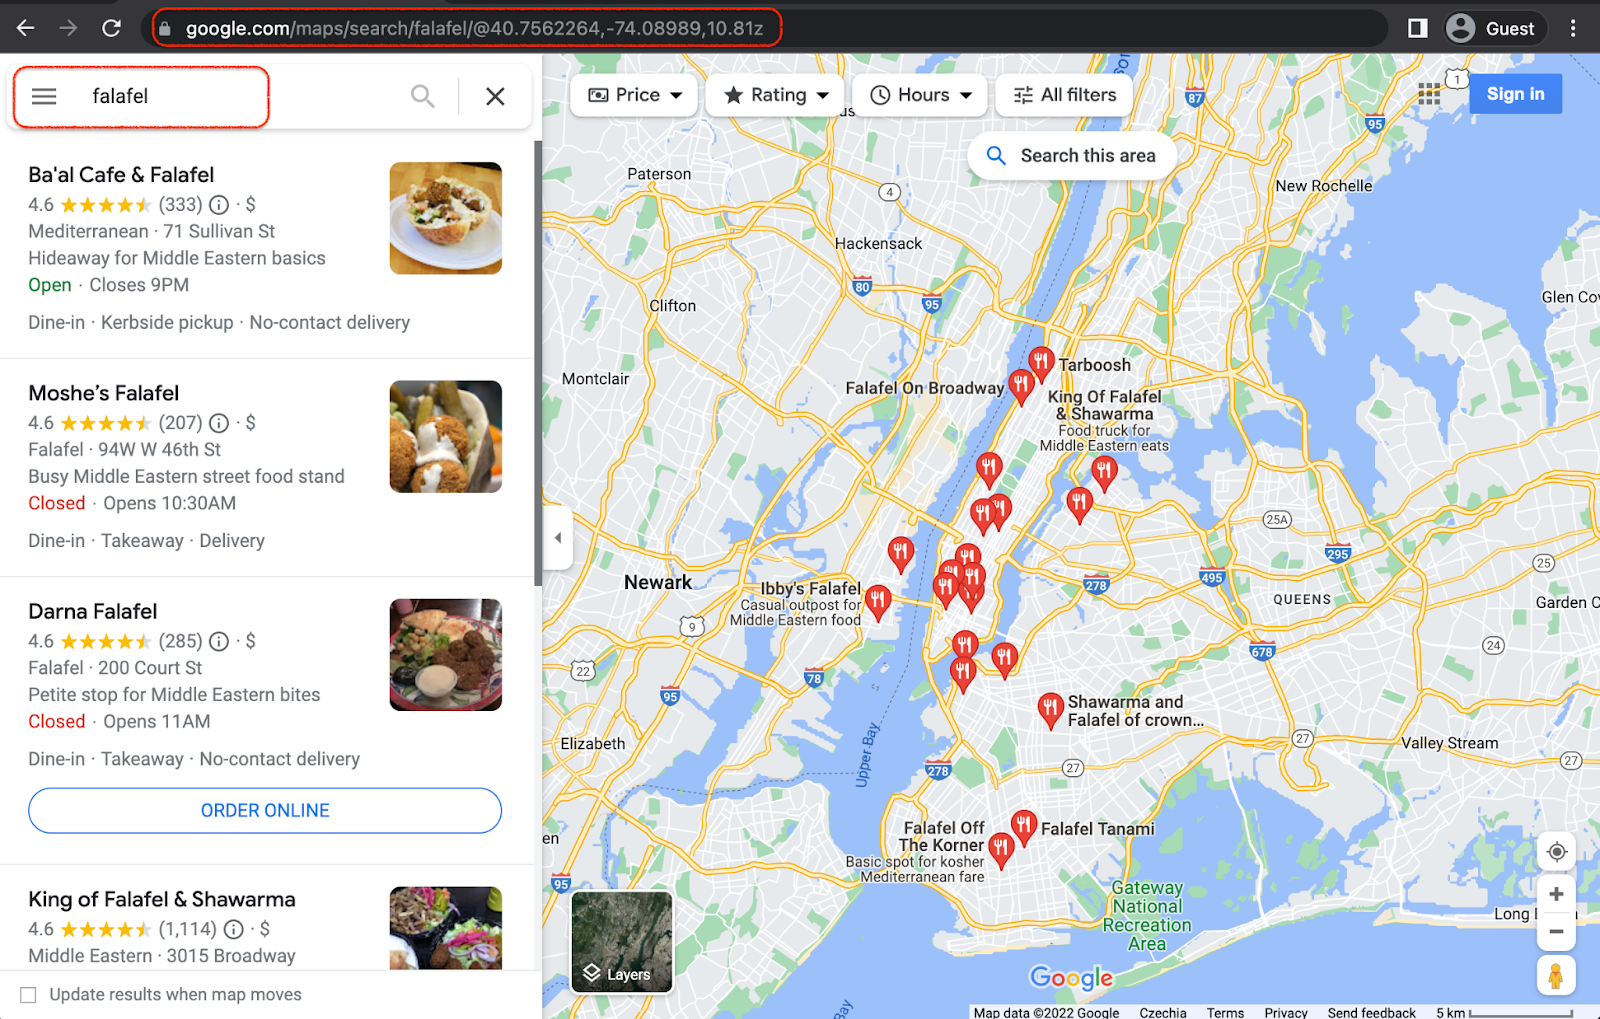
Task: Expand the Rating filter dropdown
Action: click(775, 95)
